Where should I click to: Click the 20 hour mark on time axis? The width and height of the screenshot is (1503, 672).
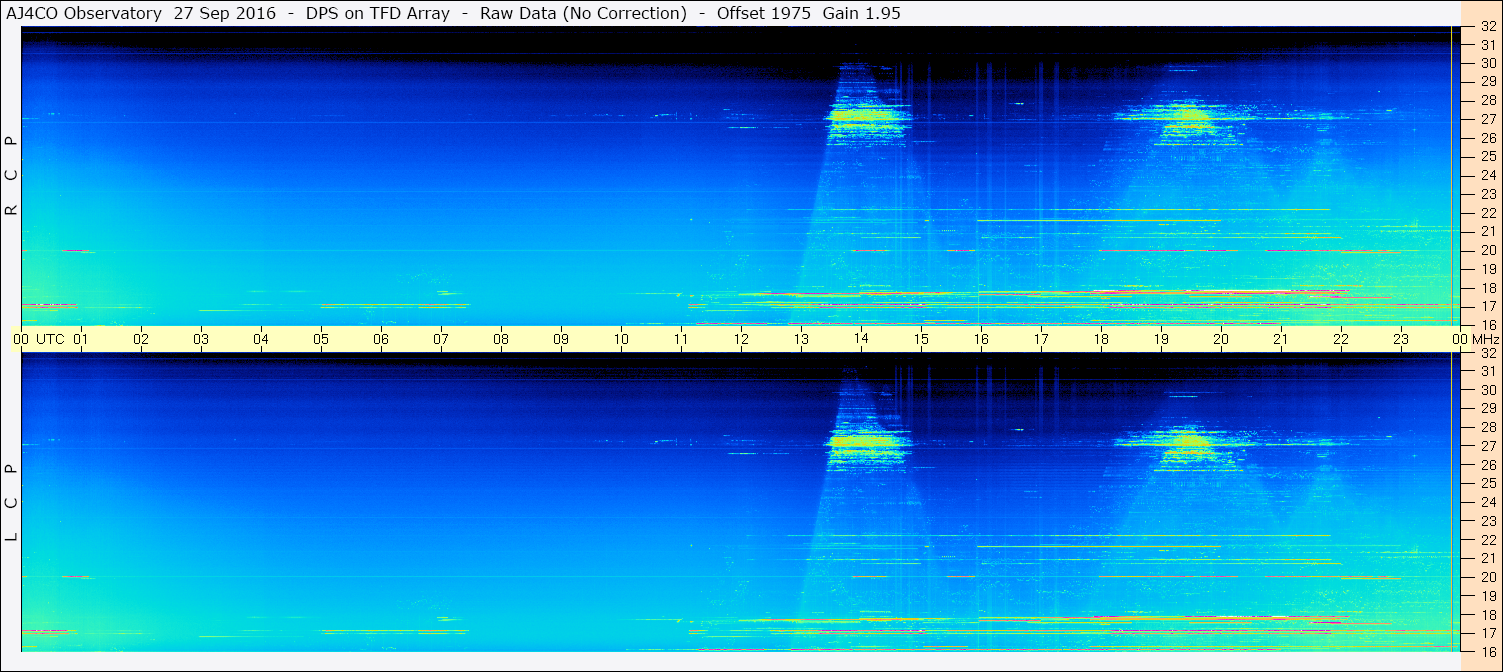1221,339
